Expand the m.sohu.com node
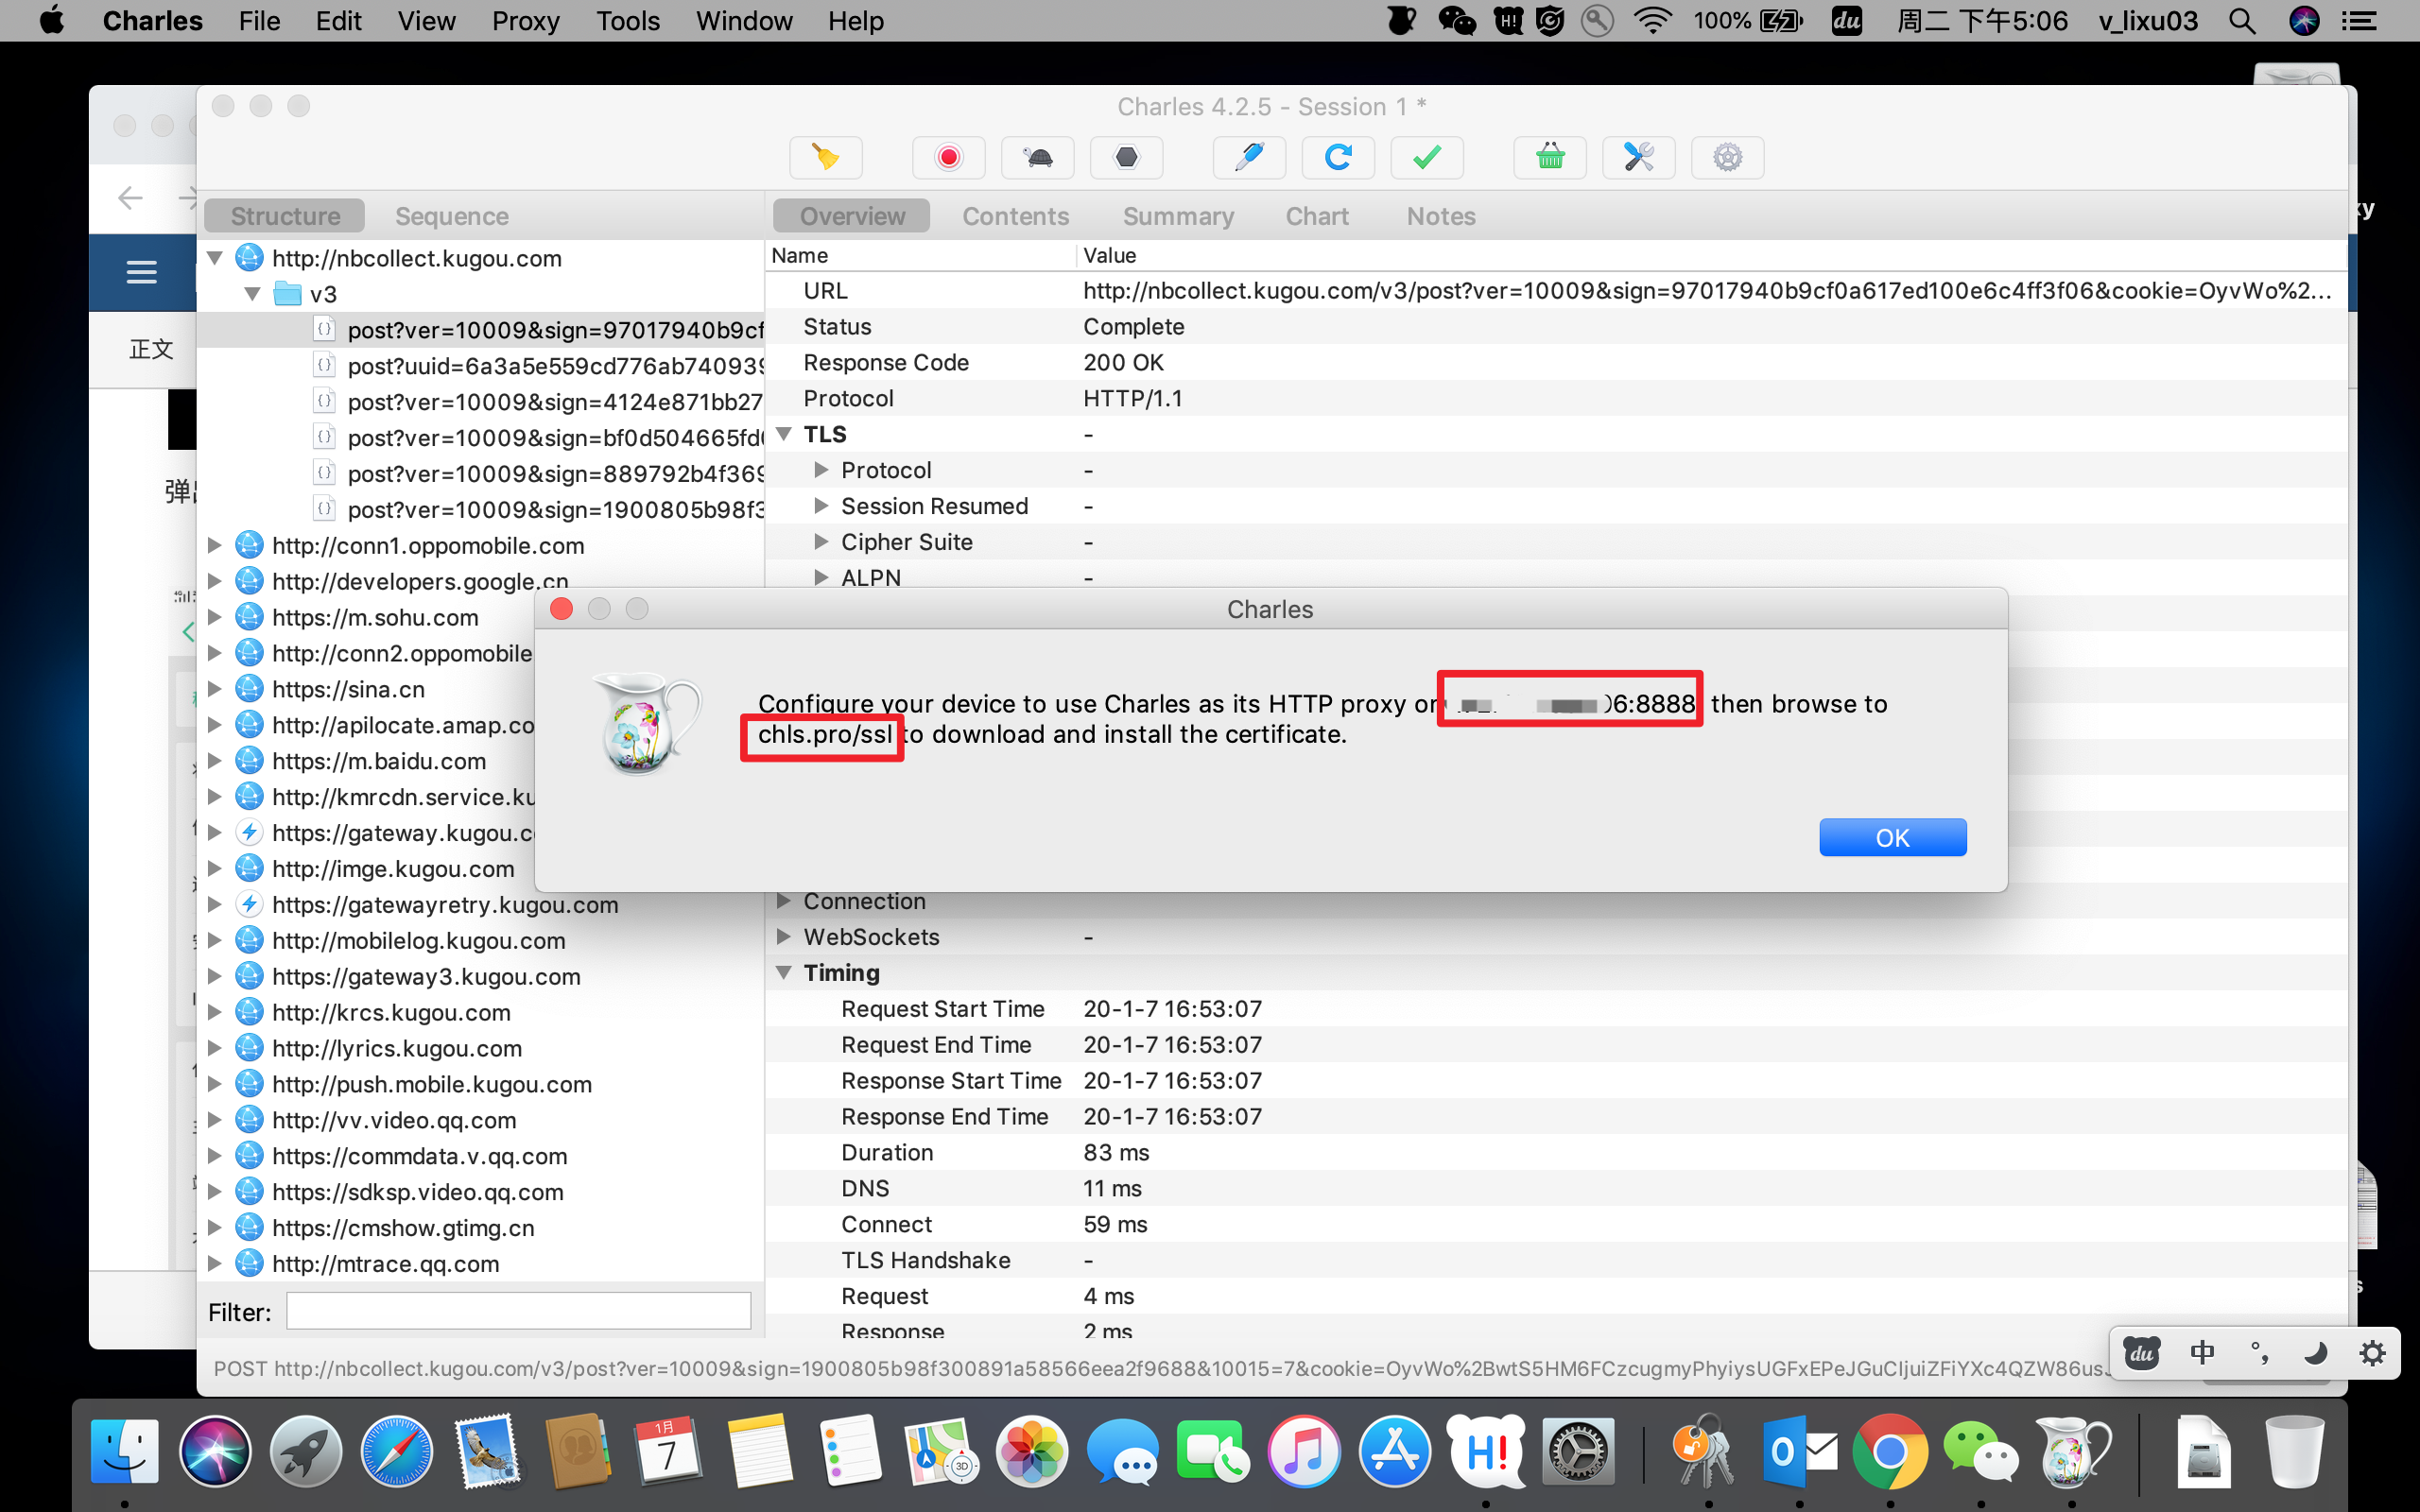The image size is (2420, 1512). (214, 617)
